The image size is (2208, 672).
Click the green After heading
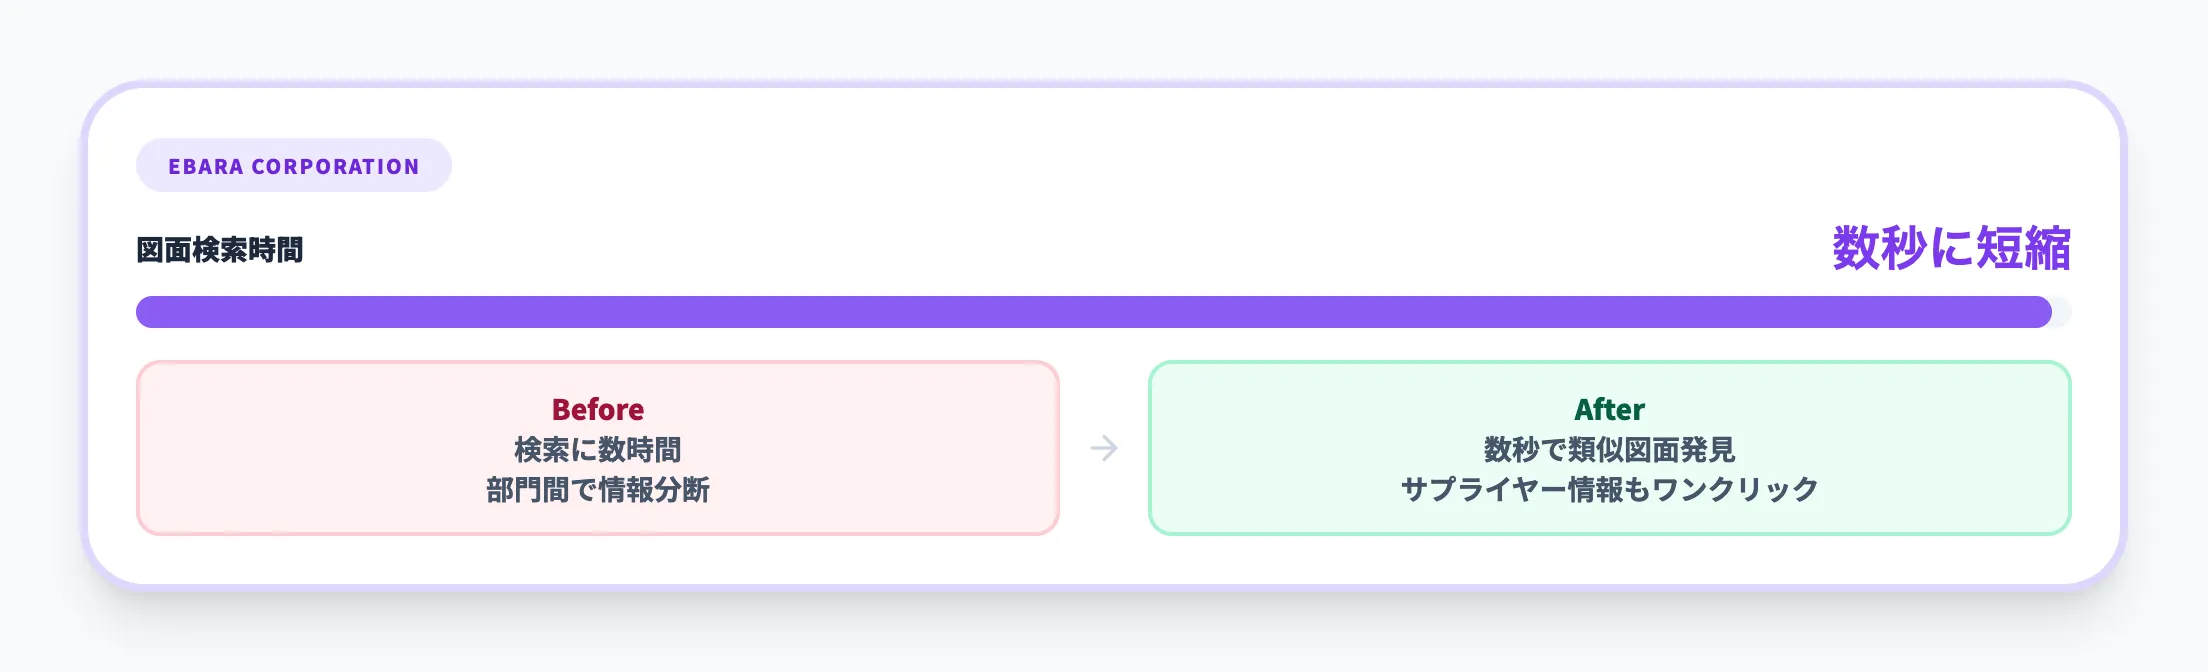tap(1609, 410)
